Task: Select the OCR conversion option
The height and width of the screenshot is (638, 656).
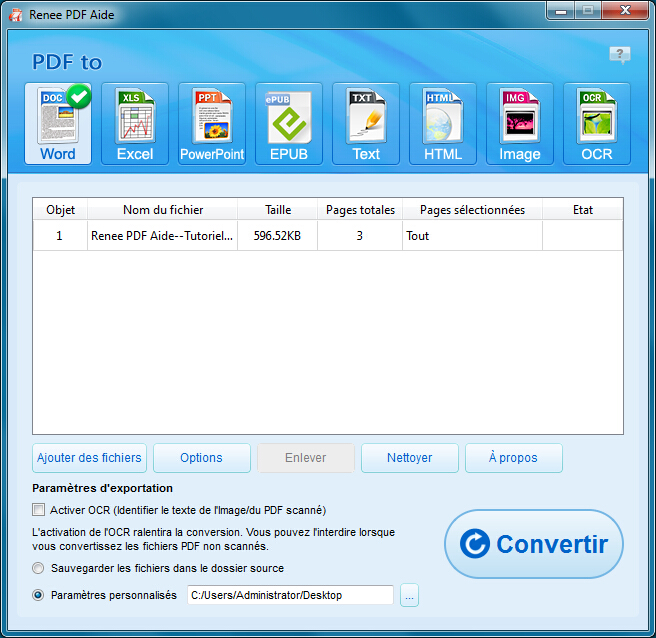Action: coord(597,123)
